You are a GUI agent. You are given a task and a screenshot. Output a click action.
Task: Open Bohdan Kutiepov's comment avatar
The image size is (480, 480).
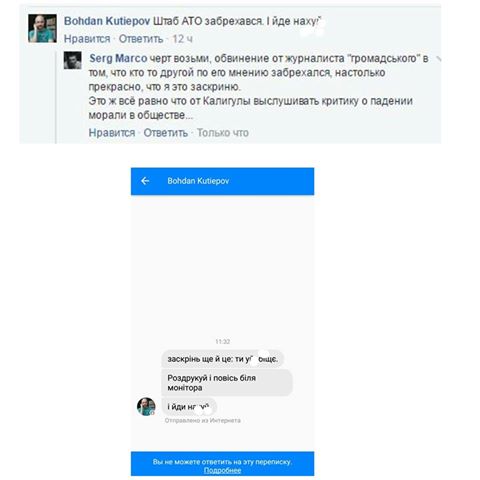pos(42,28)
